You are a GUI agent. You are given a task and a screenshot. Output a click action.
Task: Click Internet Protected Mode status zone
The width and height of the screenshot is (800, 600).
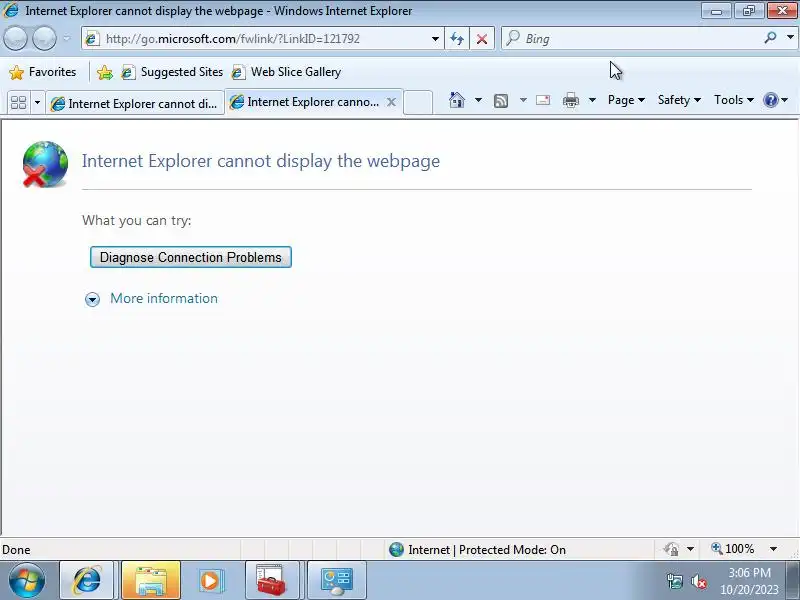[478, 549]
